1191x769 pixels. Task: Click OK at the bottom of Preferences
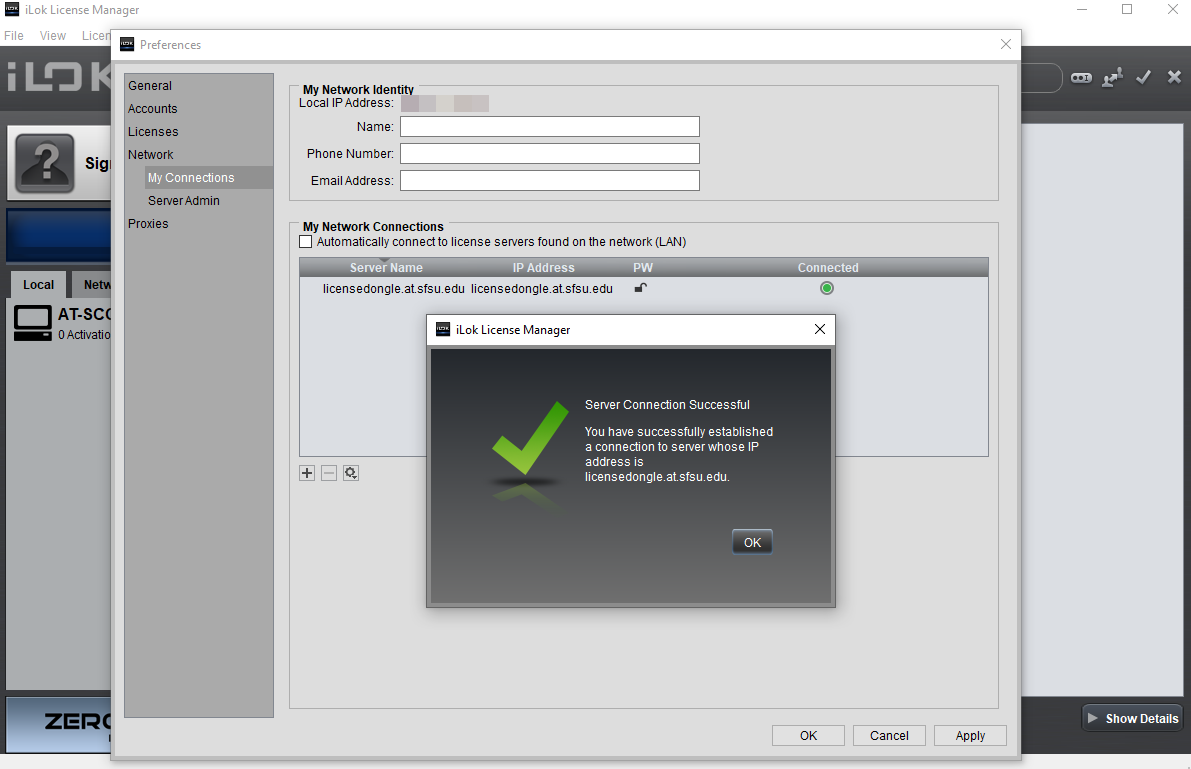(x=808, y=736)
